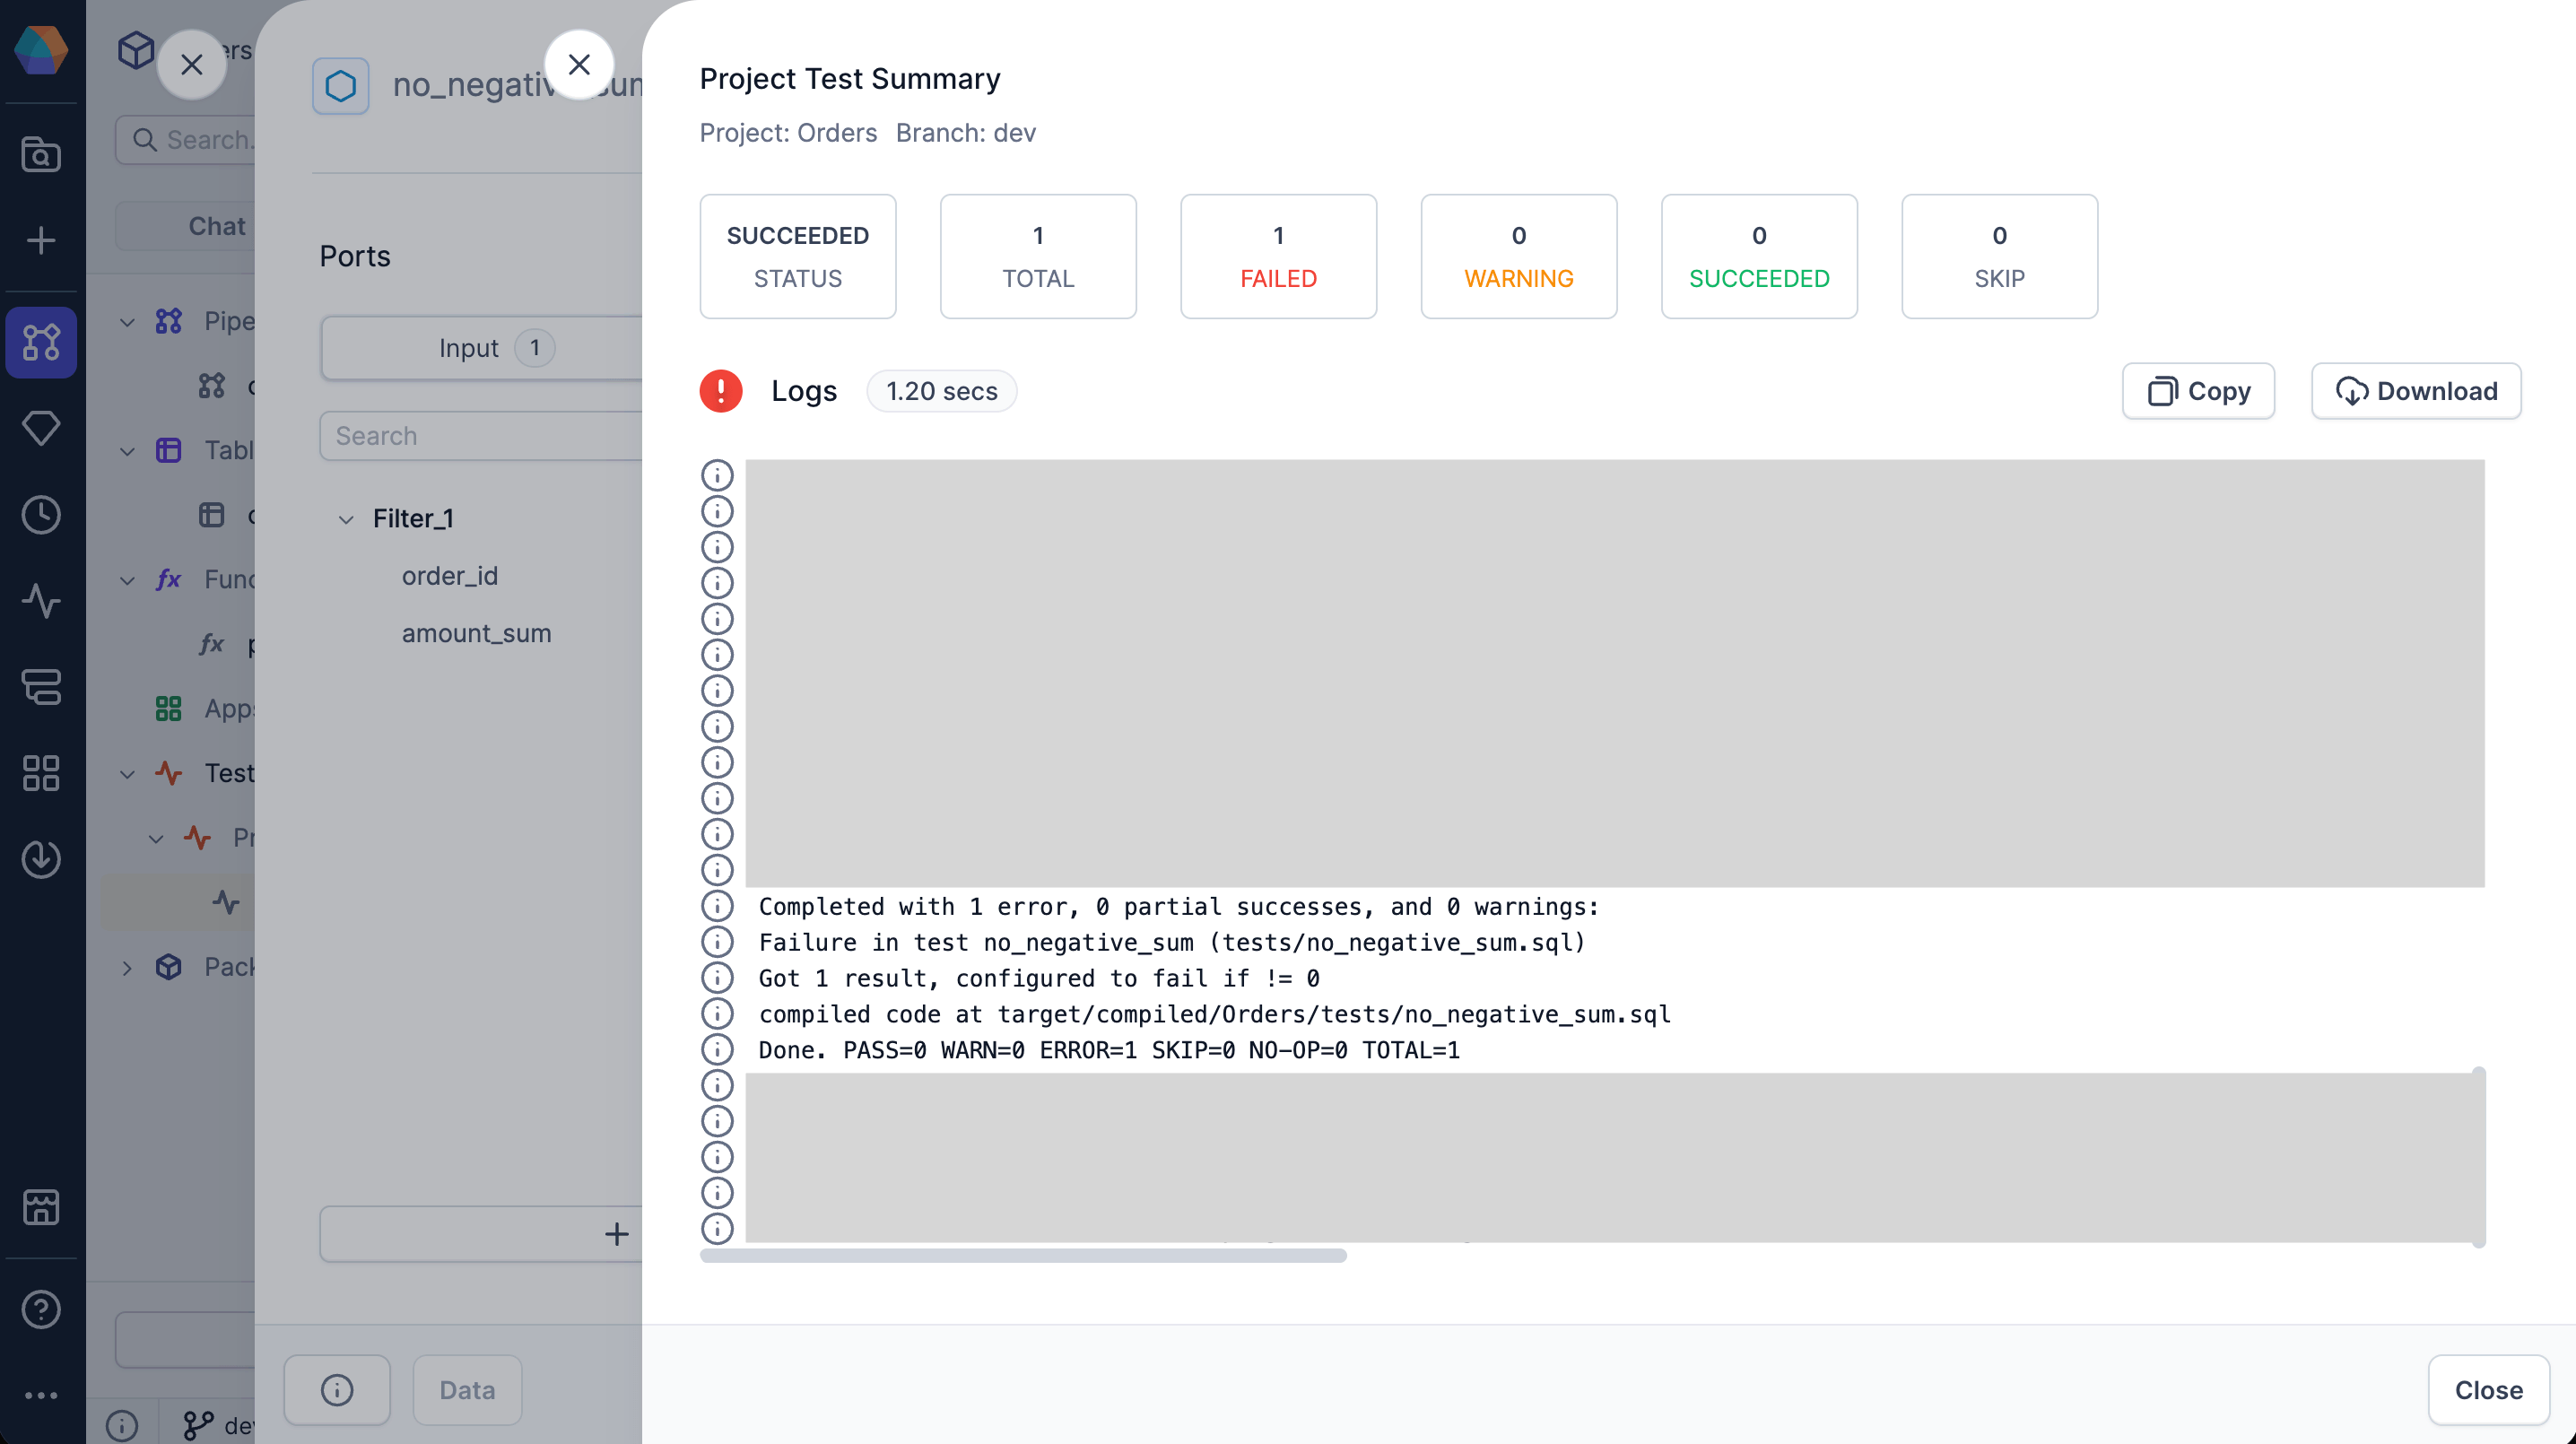This screenshot has width=2576, height=1444.
Task: Click the download circle icon in sidebar
Action: point(41,859)
